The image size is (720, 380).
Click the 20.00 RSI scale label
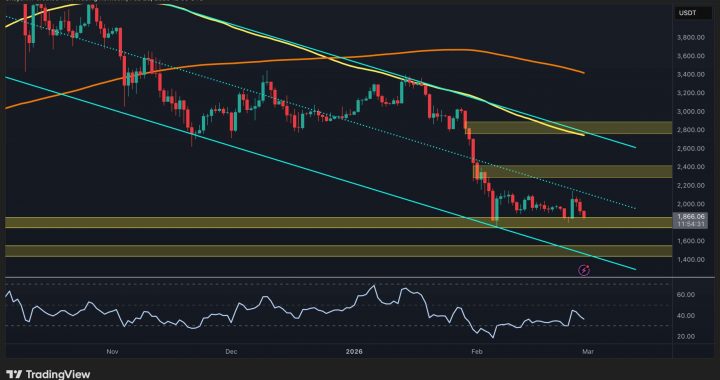coord(686,336)
